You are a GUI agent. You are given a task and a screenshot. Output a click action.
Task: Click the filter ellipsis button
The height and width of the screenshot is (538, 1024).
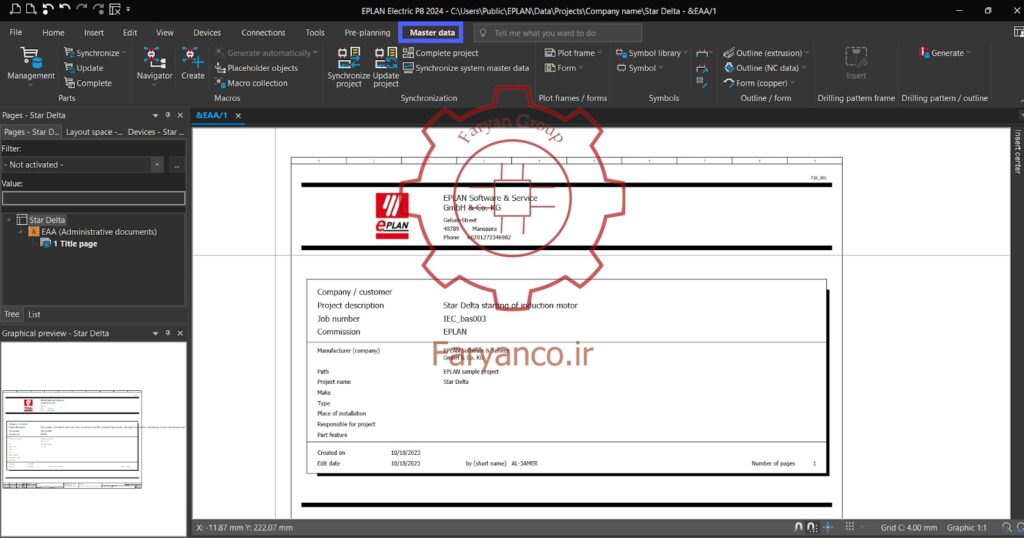coord(177,165)
